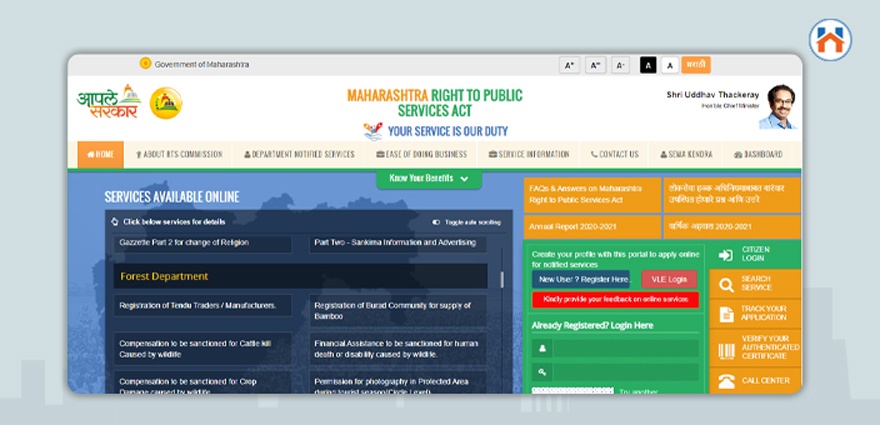Open Annual Report 2020-2021
The width and height of the screenshot is (880, 425).
[x=592, y=227]
